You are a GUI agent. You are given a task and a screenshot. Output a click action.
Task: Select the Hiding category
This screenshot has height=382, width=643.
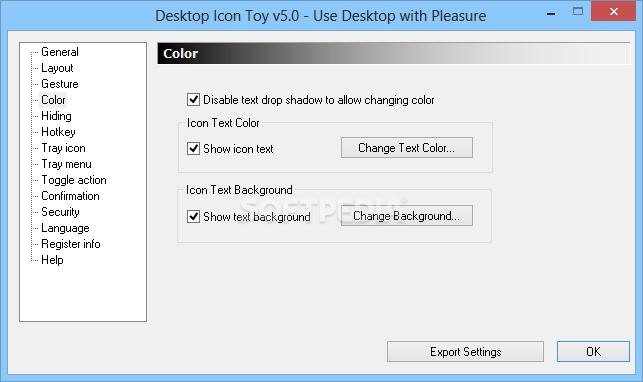56,116
